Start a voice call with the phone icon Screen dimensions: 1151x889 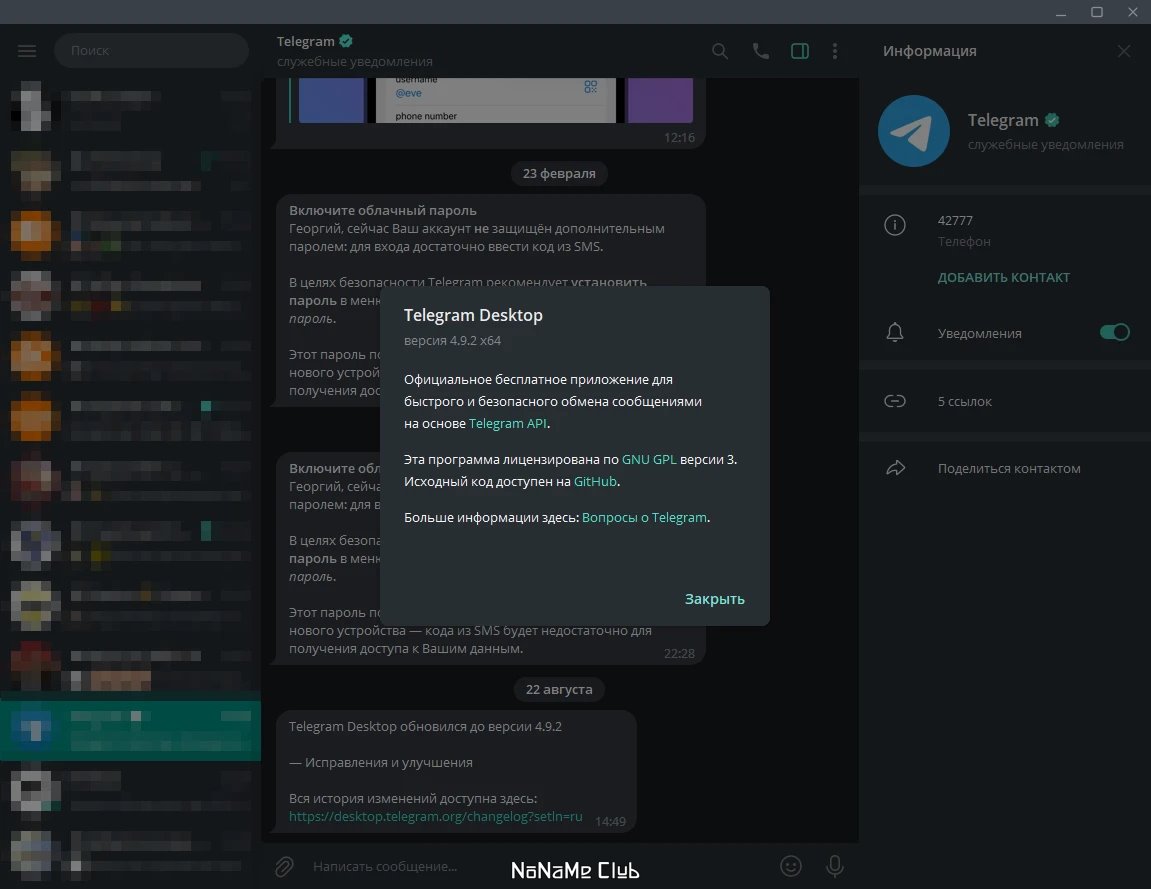tap(760, 51)
